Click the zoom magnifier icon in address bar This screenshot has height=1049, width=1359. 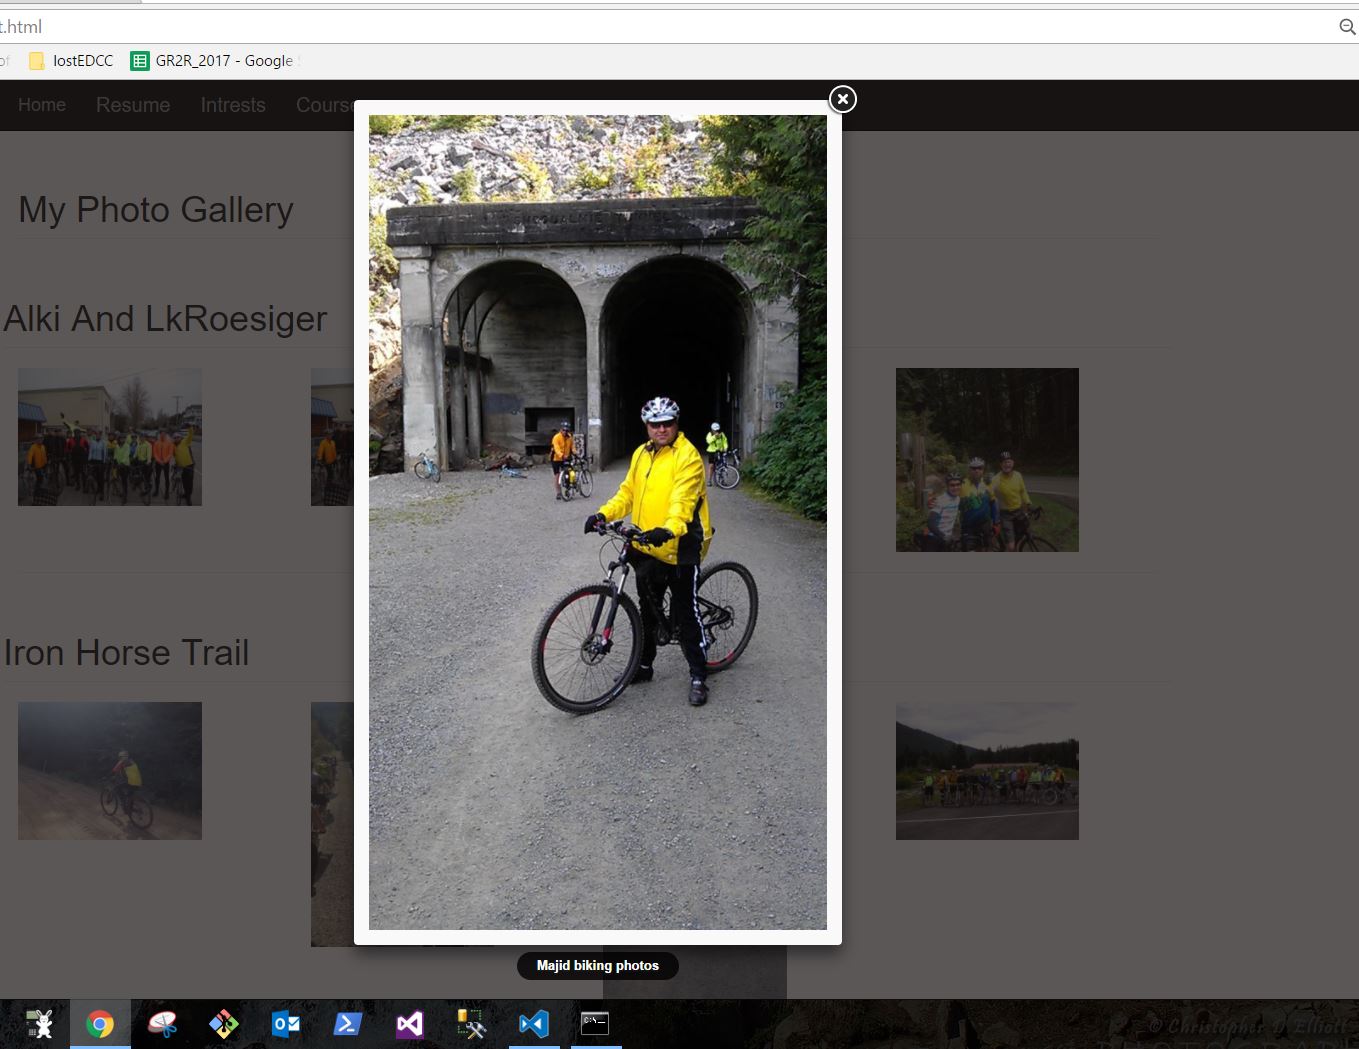tap(1347, 27)
